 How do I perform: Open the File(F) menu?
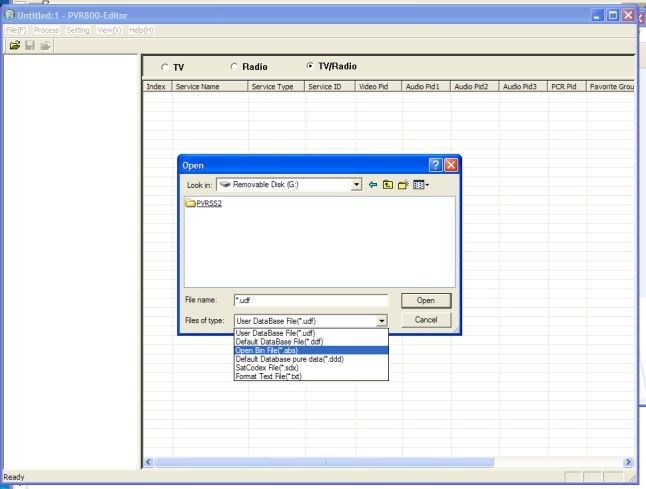(x=16, y=30)
